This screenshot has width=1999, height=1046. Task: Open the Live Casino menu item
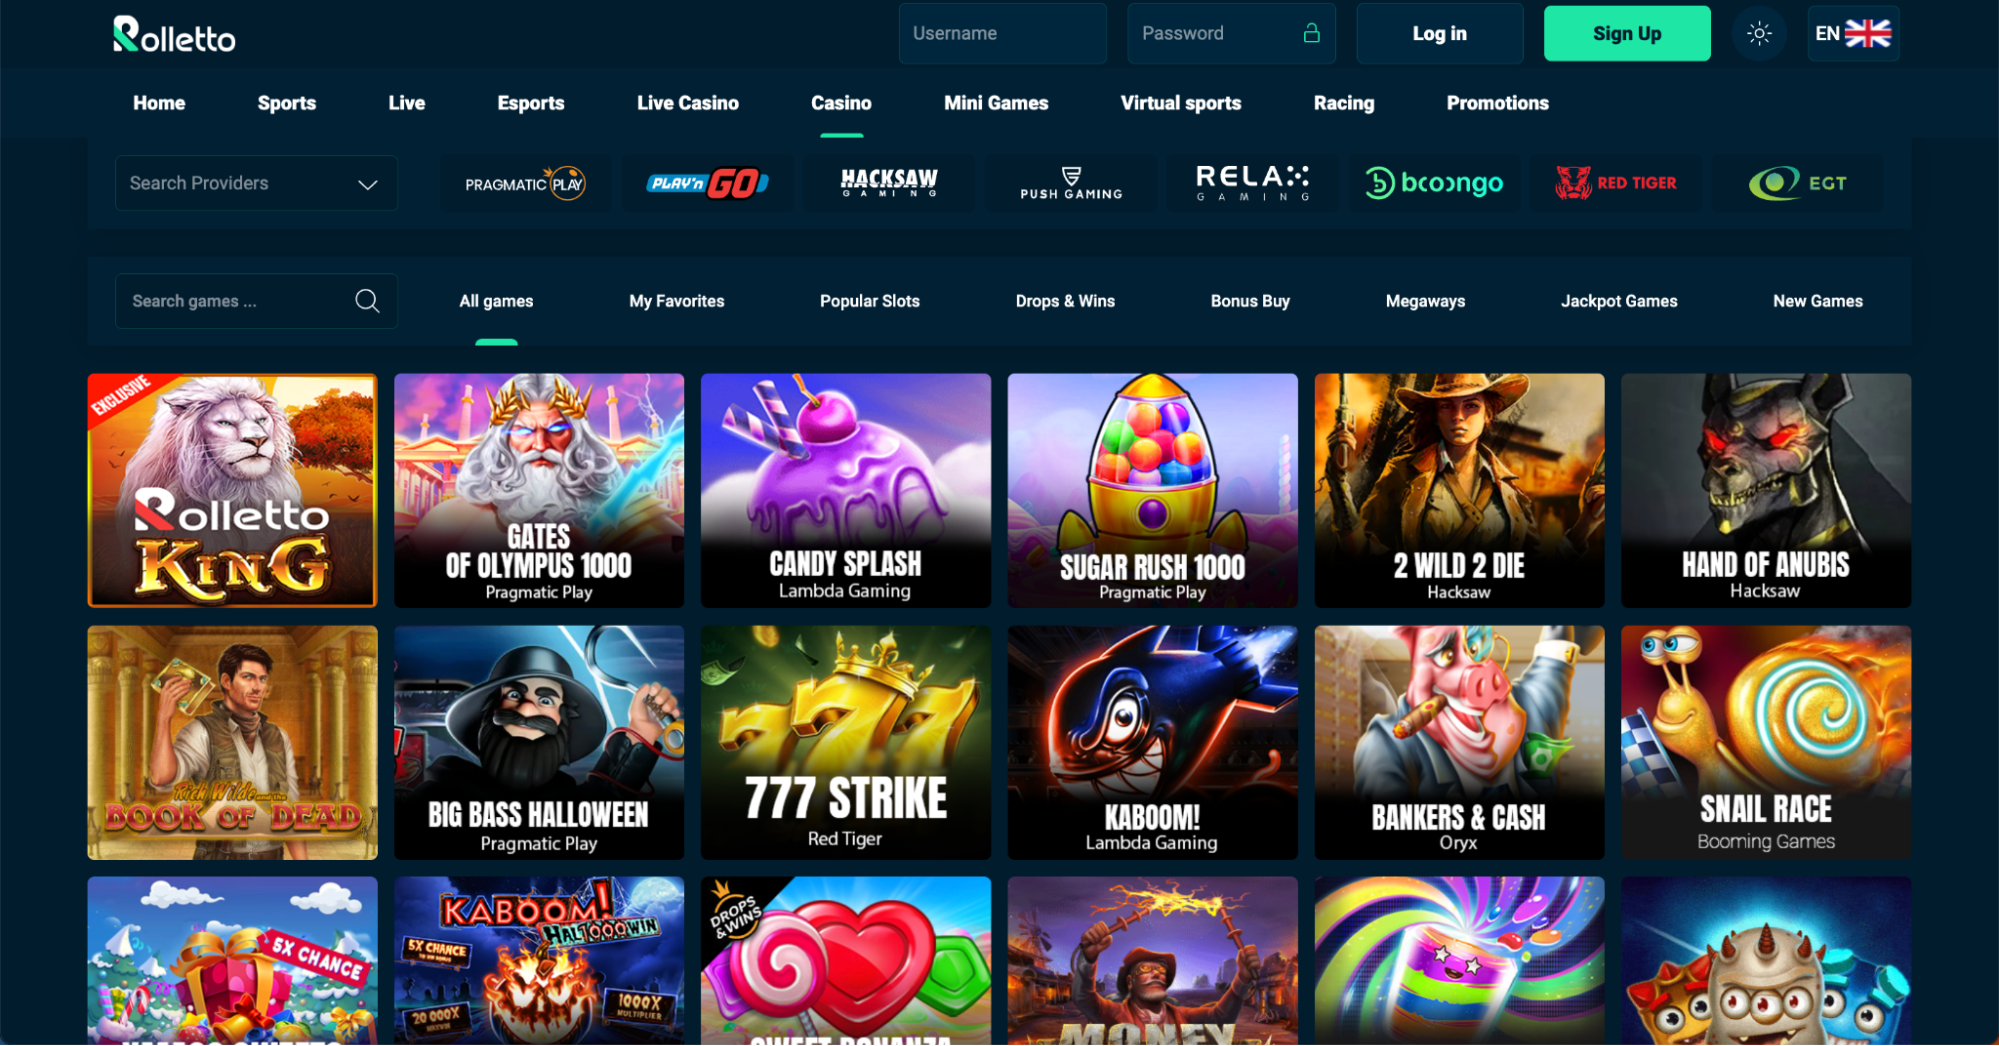(x=687, y=103)
